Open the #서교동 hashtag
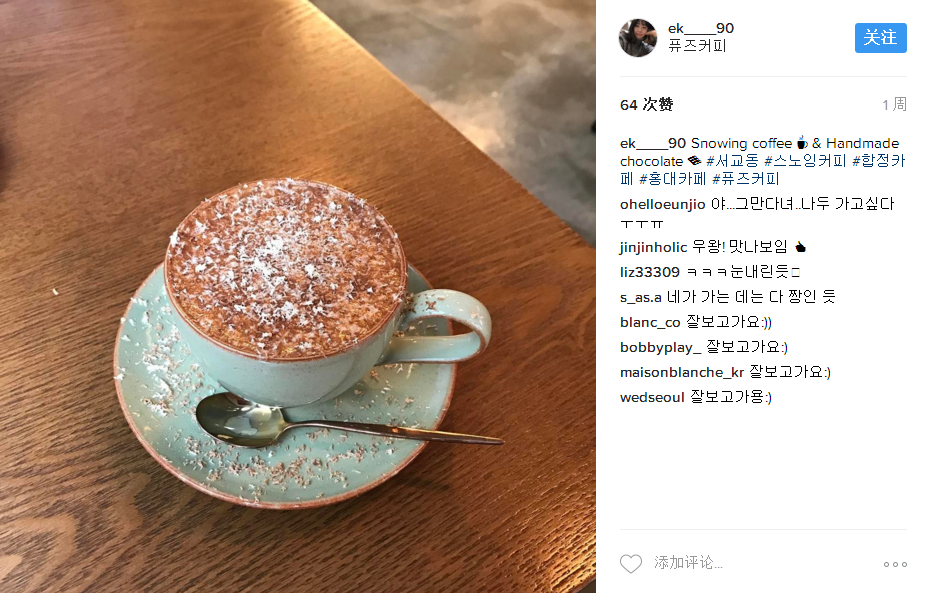929x593 pixels. pos(732,161)
